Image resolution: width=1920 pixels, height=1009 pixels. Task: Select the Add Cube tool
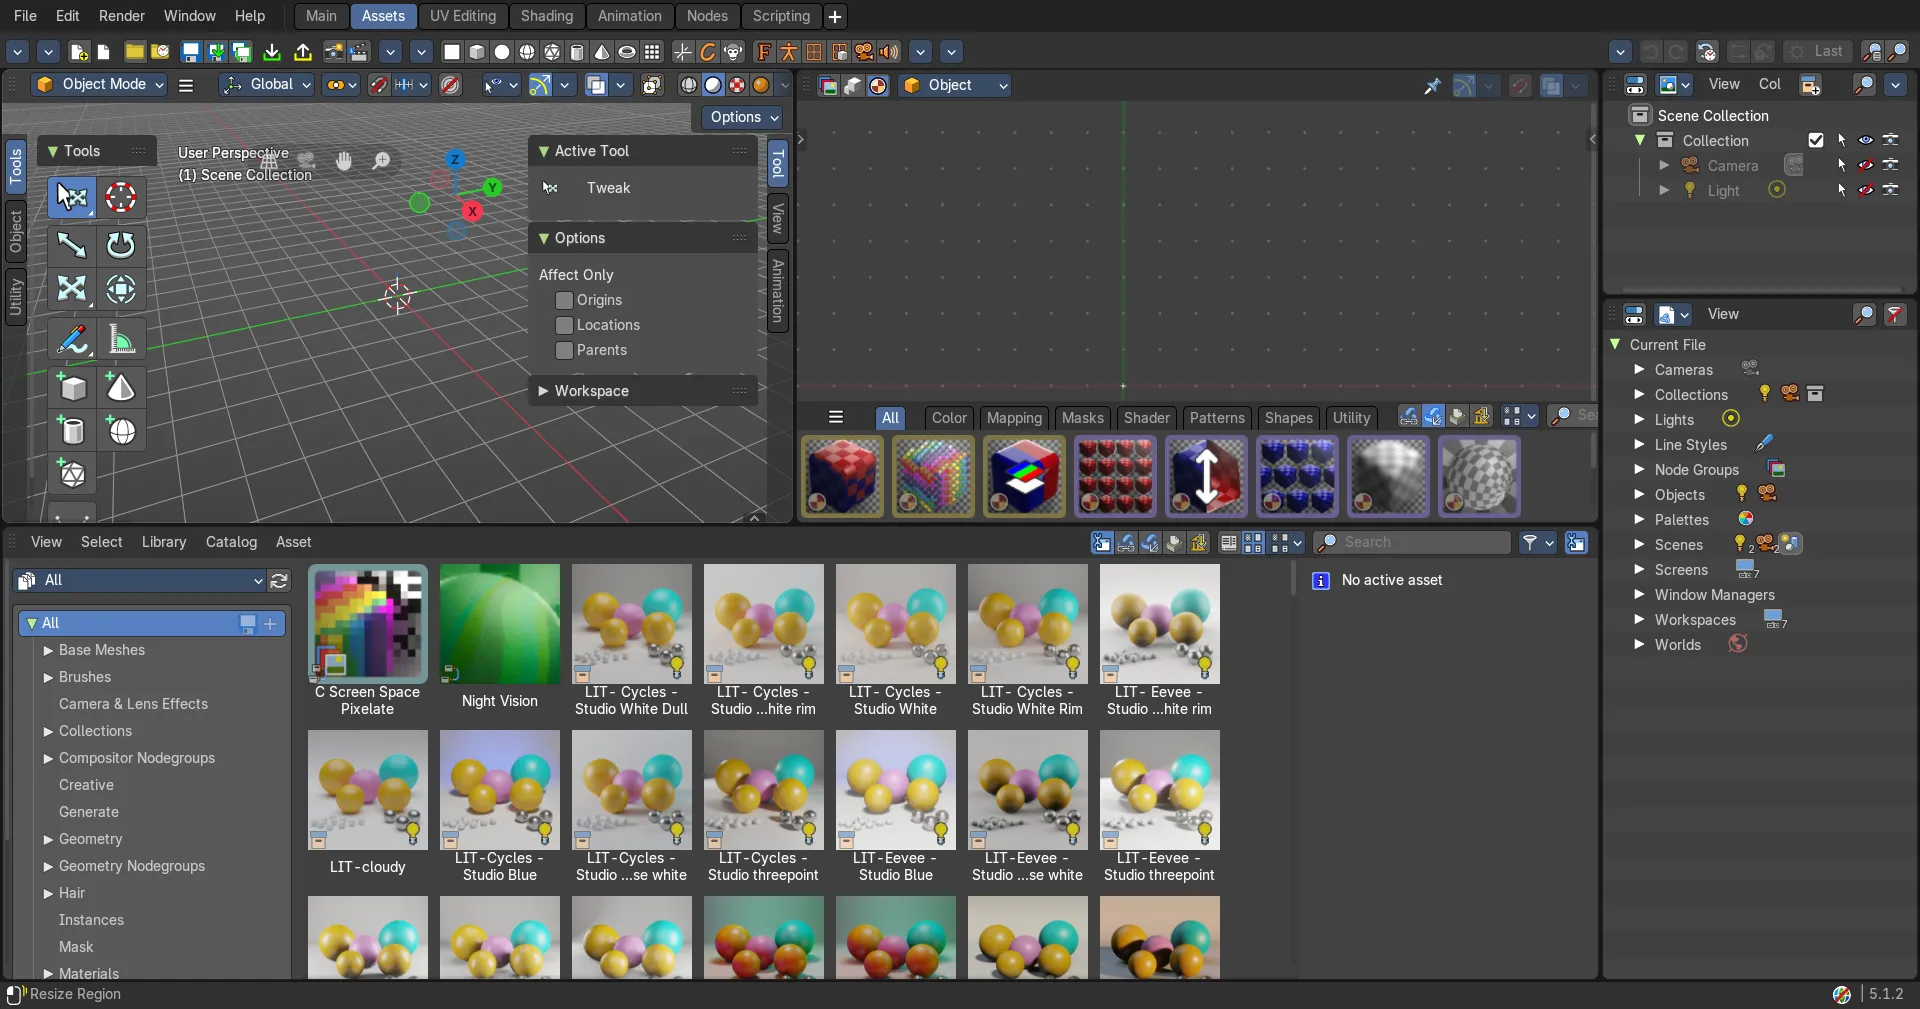pos(72,387)
